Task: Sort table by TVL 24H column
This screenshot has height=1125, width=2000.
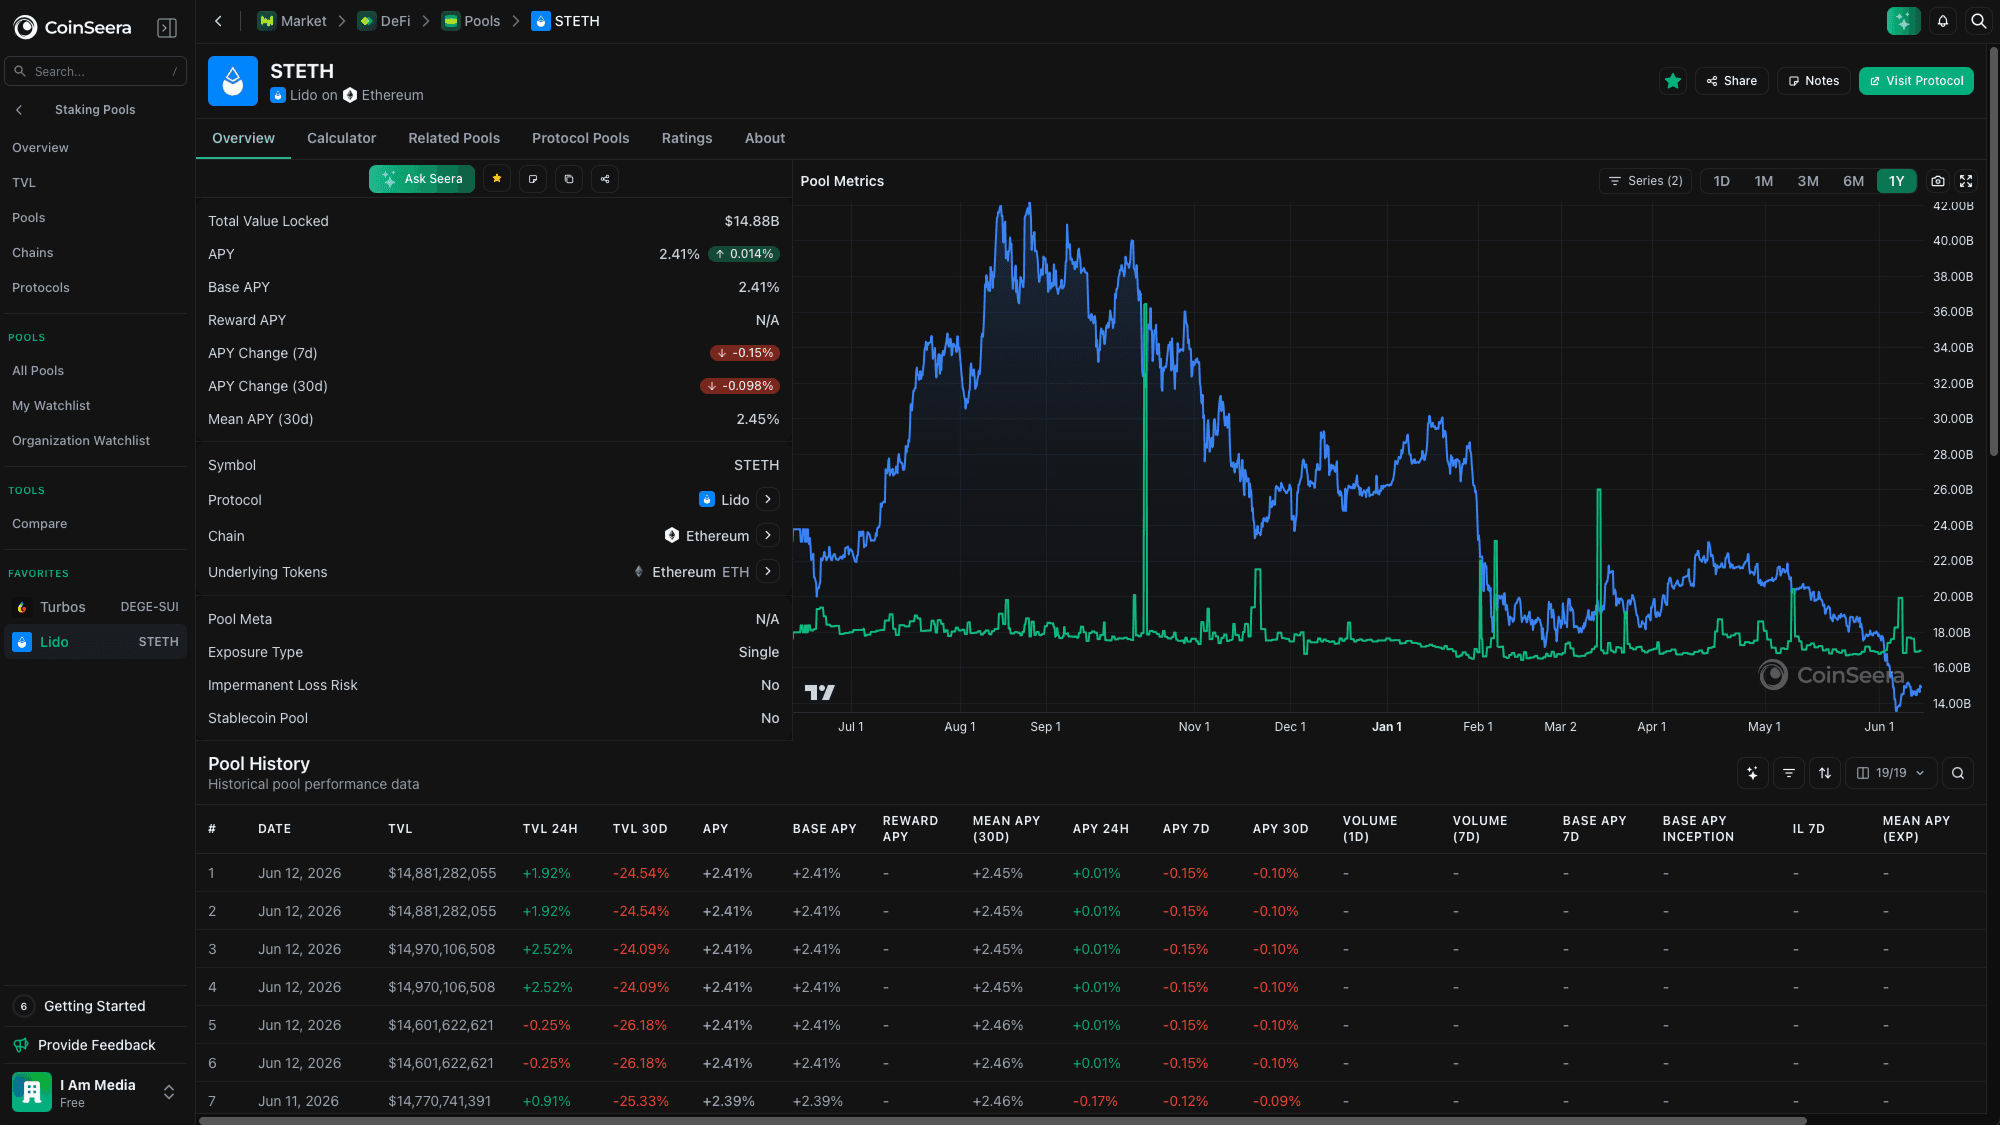Action: click(550, 829)
